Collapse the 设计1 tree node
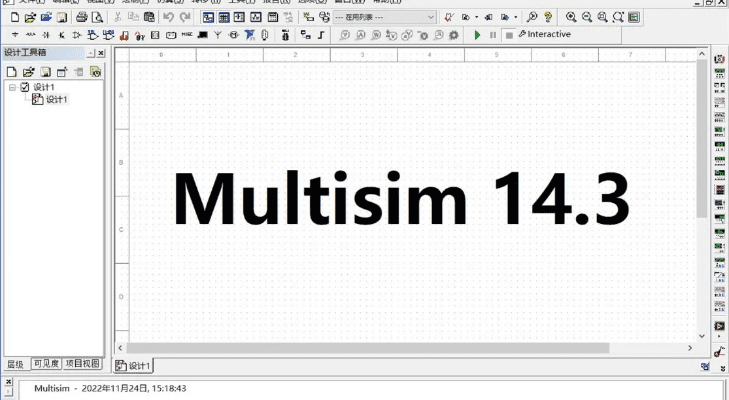 tap(13, 87)
